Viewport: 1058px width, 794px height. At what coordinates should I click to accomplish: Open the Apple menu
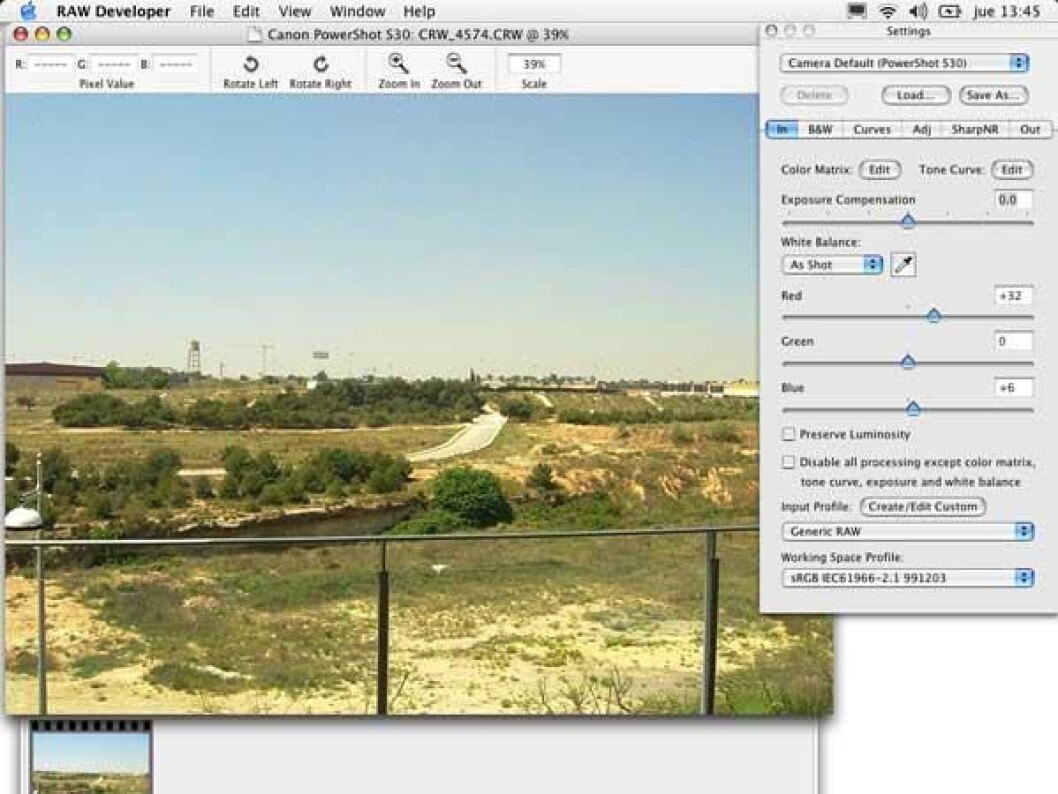(x=28, y=11)
